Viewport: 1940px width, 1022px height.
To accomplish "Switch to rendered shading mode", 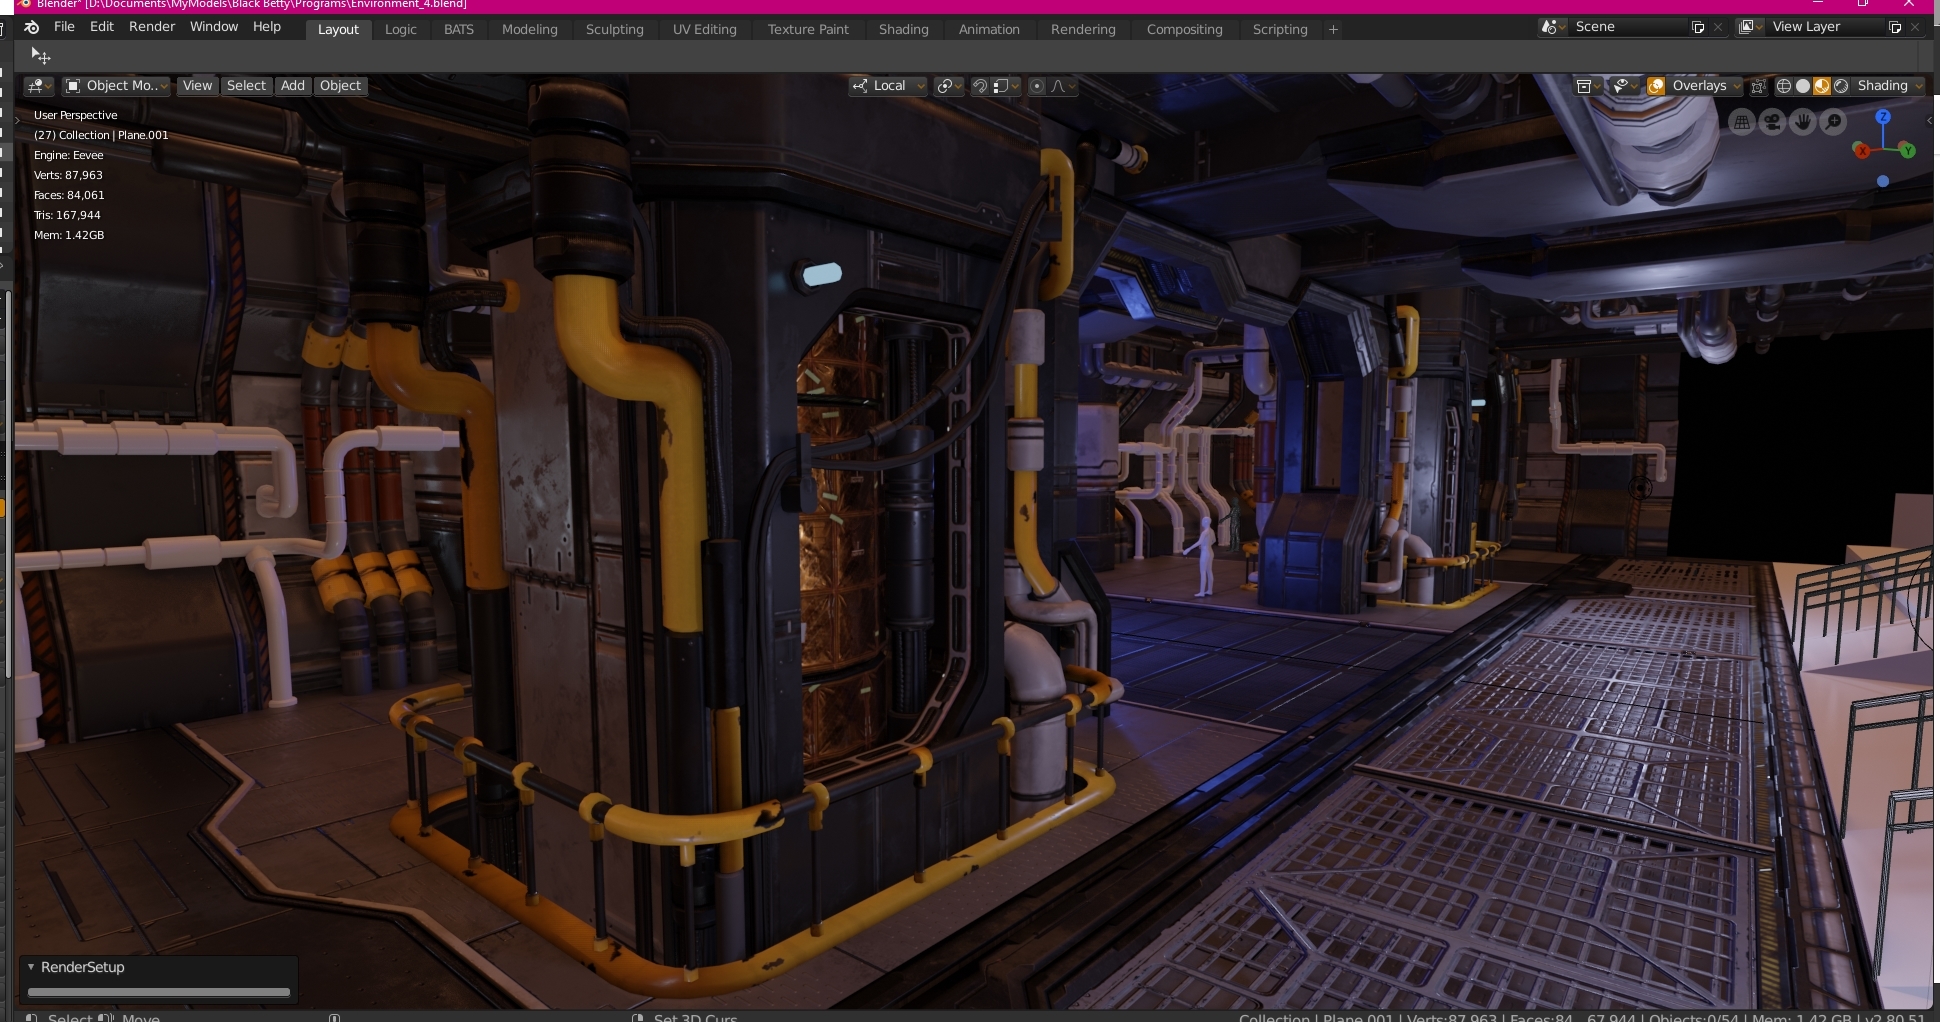I will pos(1841,86).
